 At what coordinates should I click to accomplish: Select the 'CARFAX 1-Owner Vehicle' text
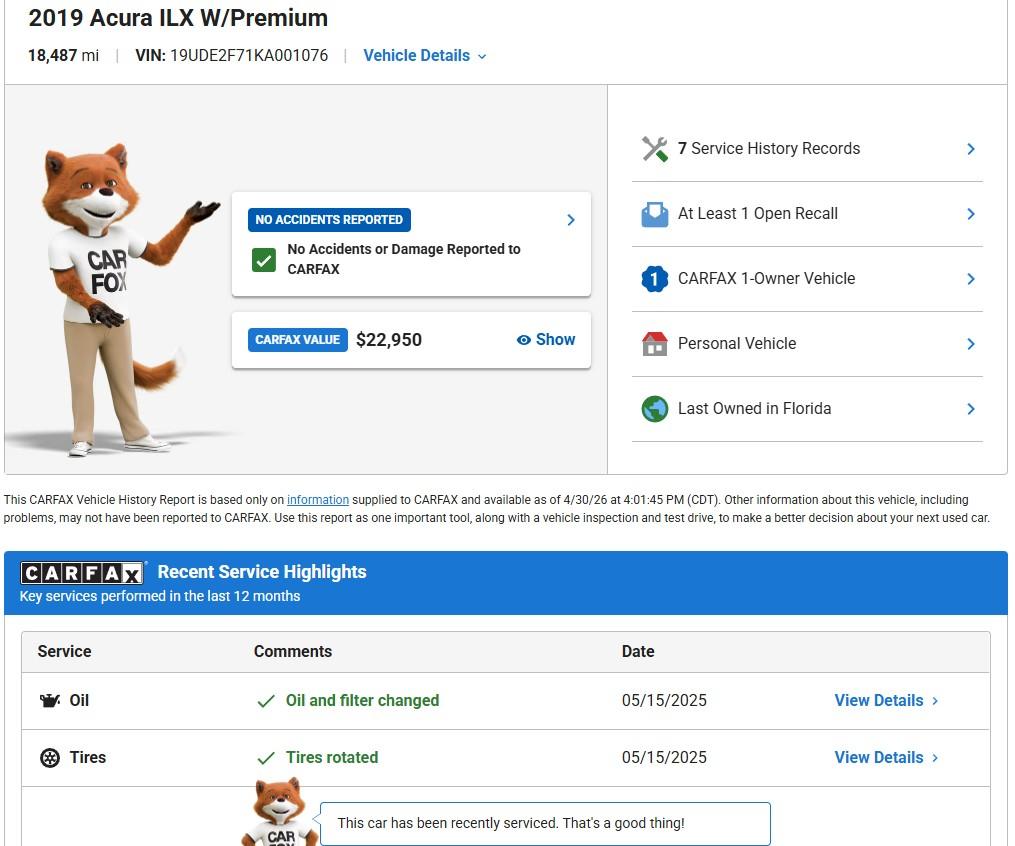(766, 278)
